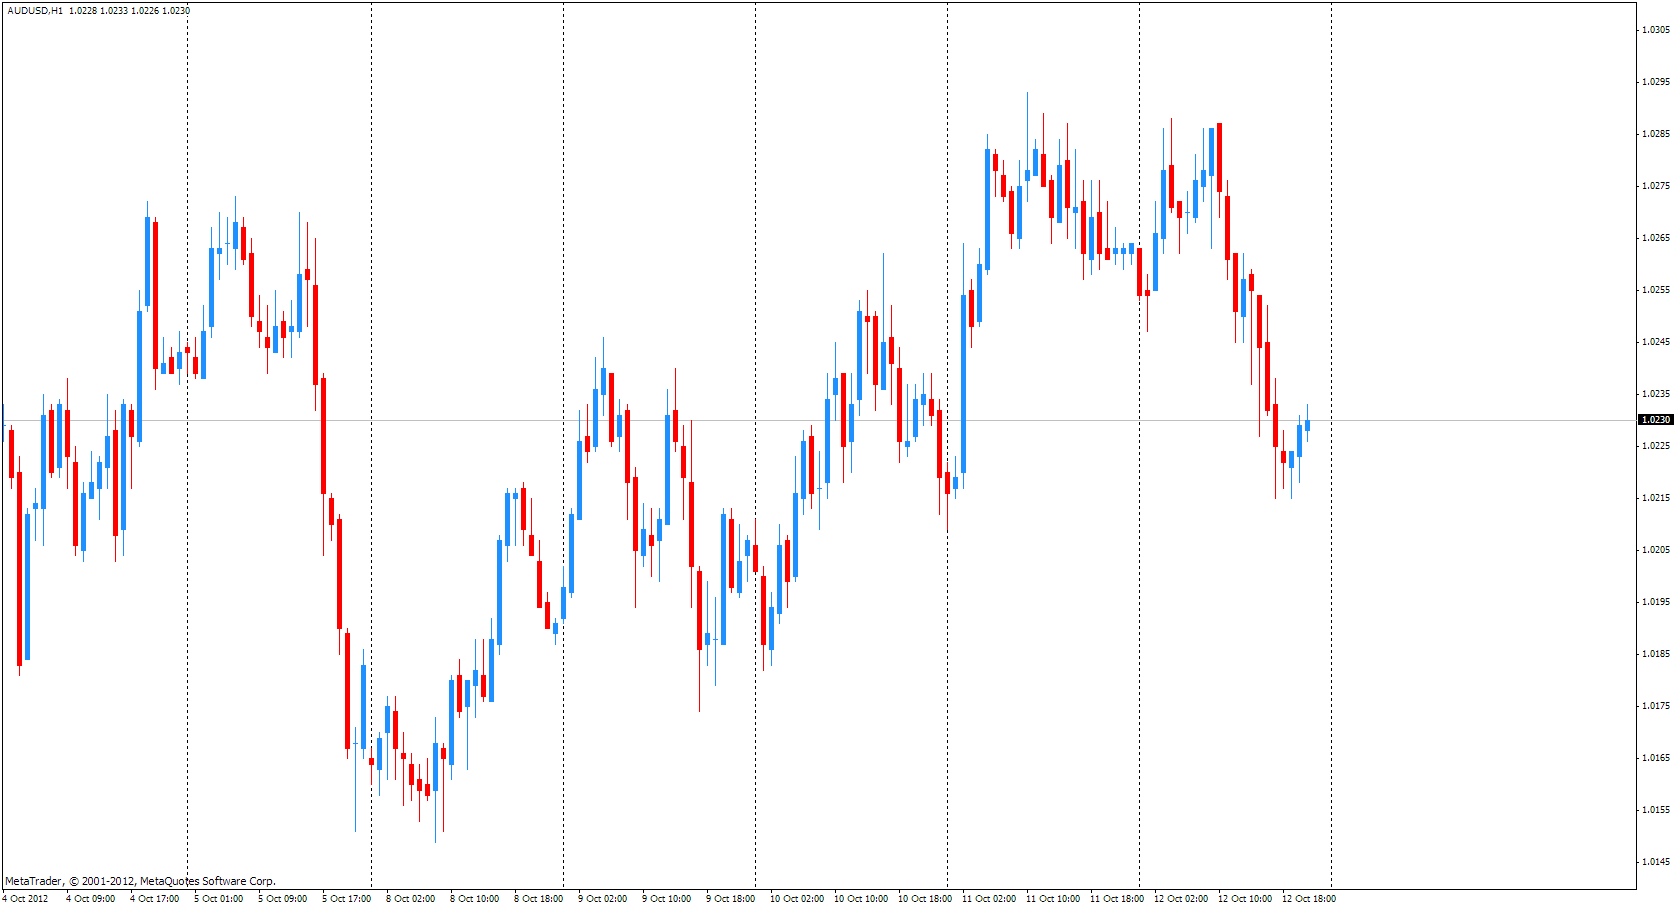Click the 9 Oct 10:00 time label

667,898
